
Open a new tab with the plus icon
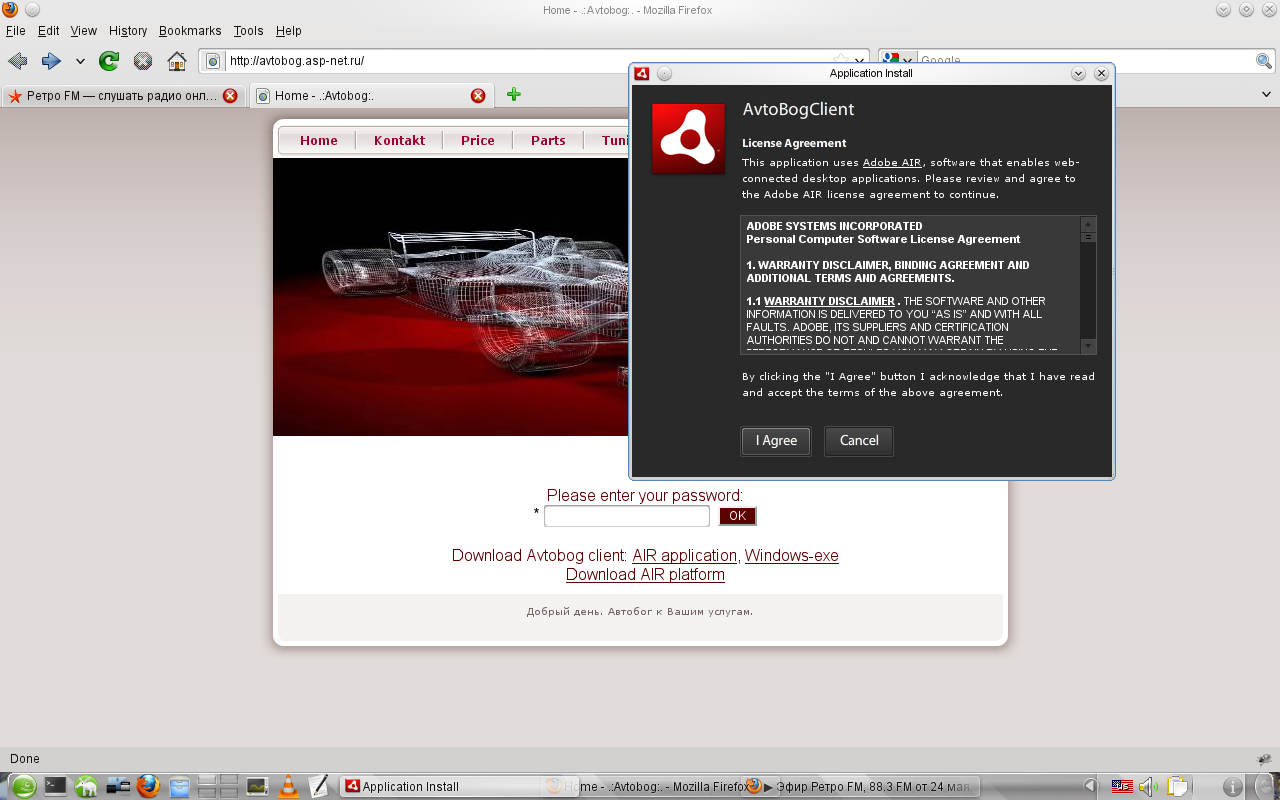coord(513,94)
